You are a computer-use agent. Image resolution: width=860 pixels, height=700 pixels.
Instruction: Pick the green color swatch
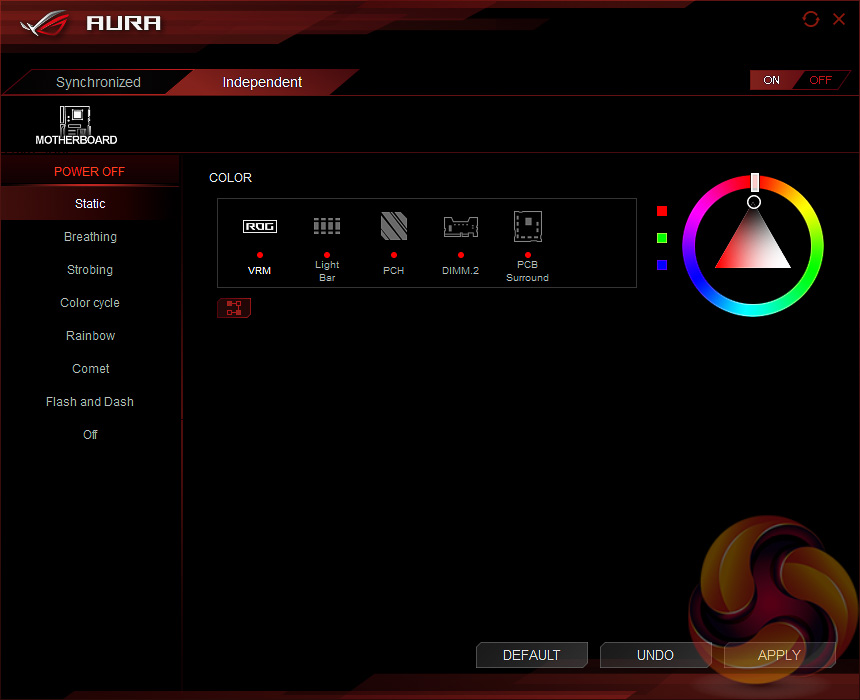point(662,238)
